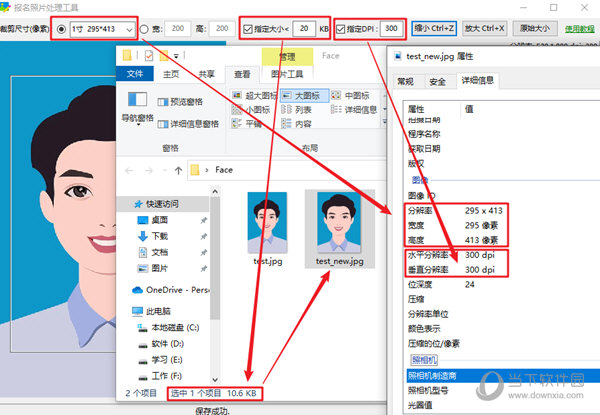
Task: Select the custom 宽/高 size radio button
Action: pyautogui.click(x=144, y=29)
